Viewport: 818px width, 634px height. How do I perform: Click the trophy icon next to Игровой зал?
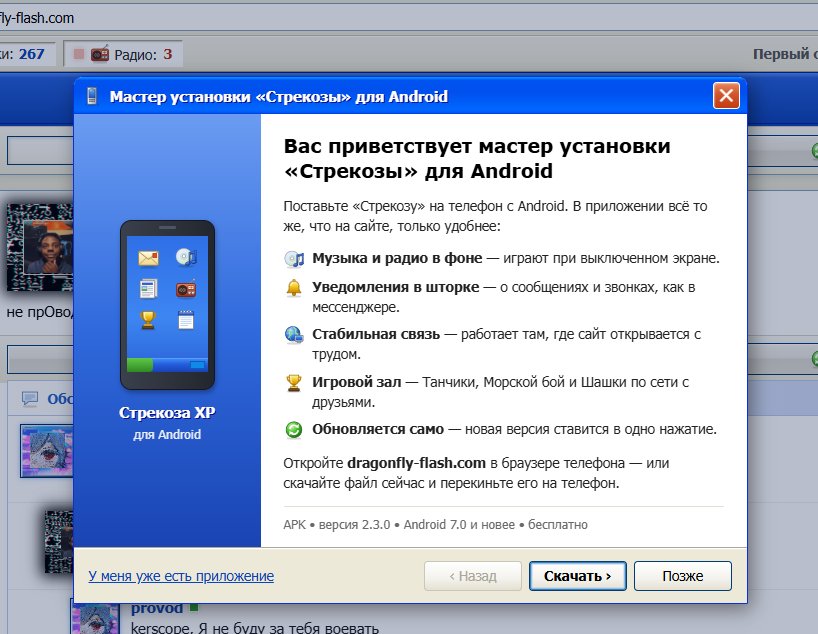click(294, 382)
